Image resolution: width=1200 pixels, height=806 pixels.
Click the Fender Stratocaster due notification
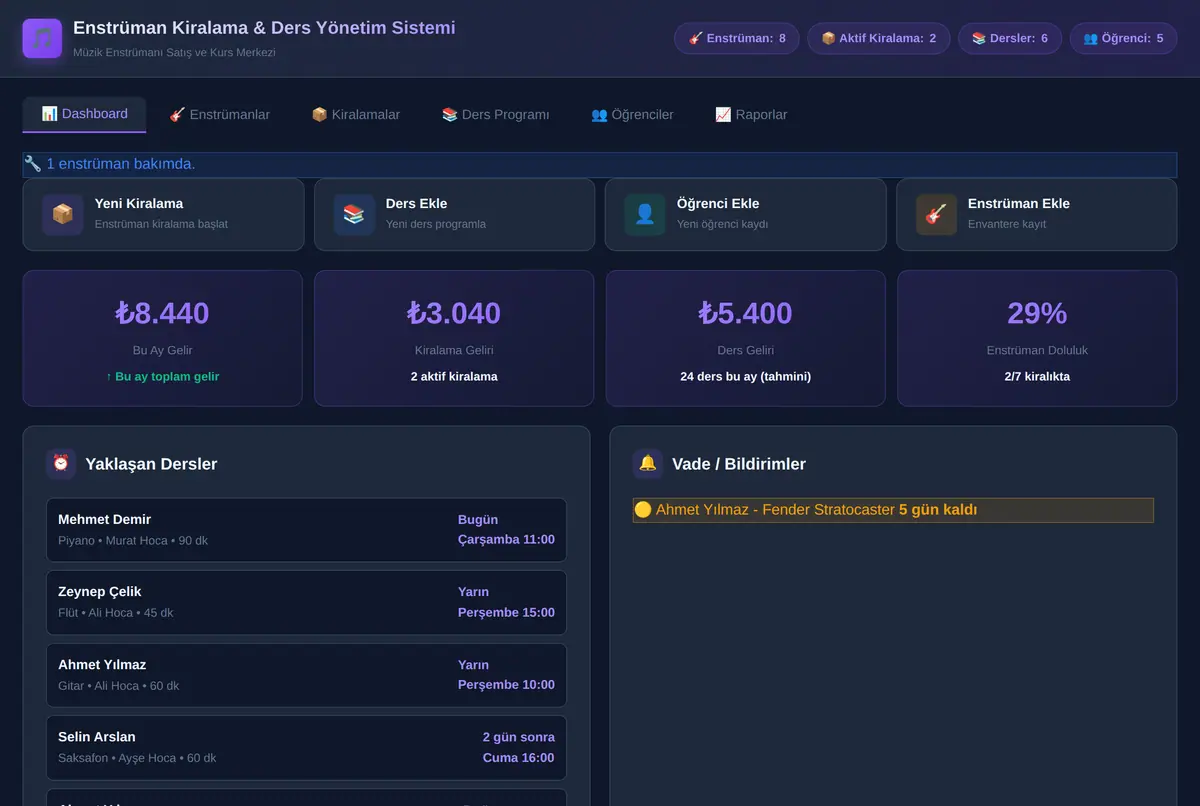coord(893,510)
